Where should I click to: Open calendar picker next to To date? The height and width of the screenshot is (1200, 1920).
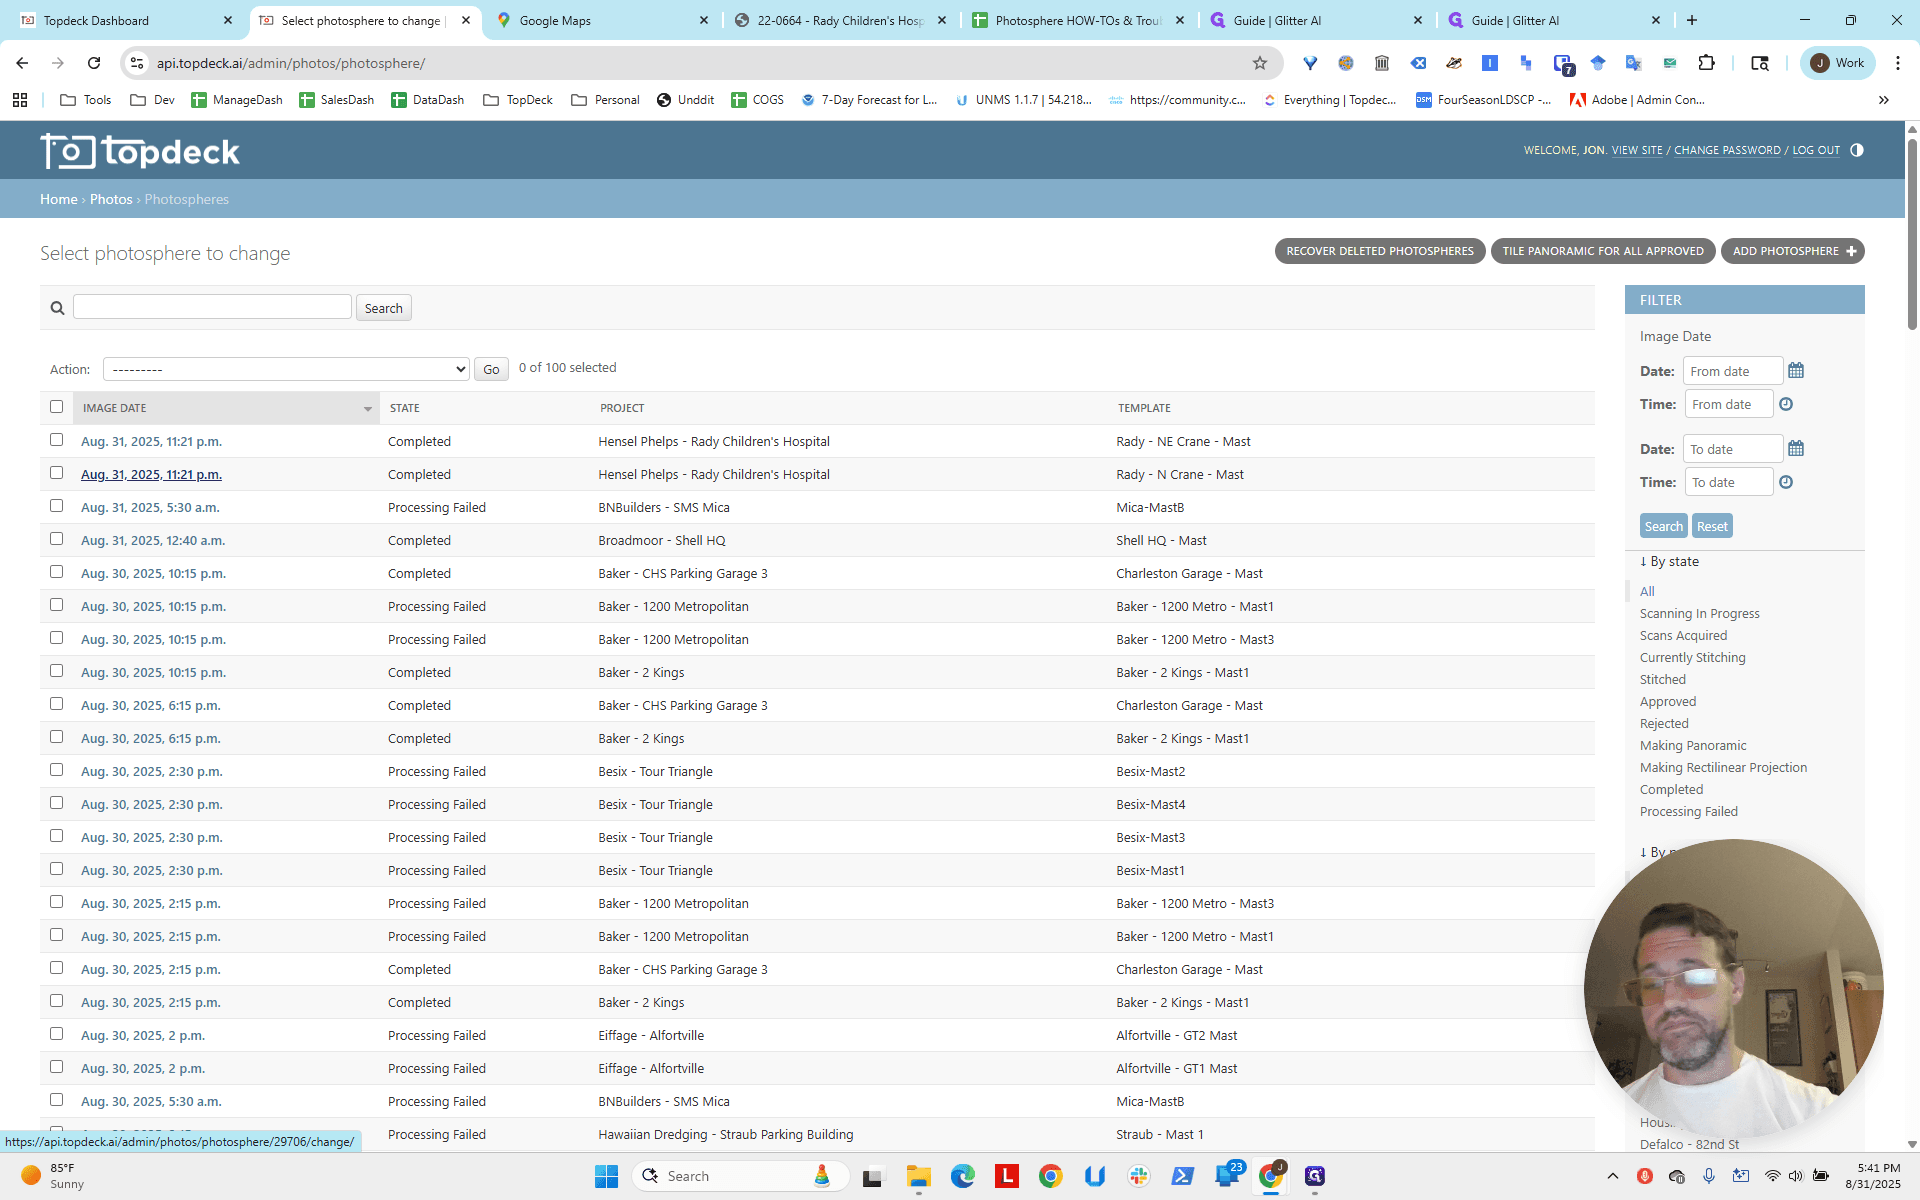[1796, 449]
